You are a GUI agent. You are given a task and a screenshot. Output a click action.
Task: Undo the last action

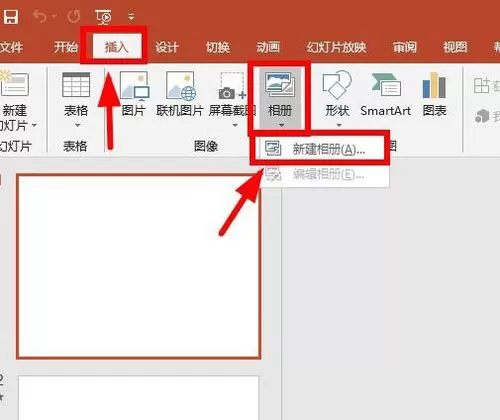[x=40, y=16]
